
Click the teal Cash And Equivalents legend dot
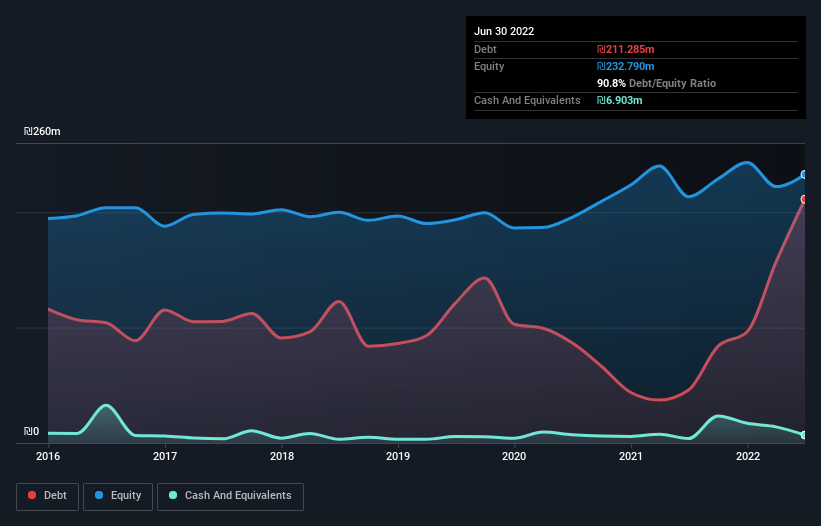[173, 495]
